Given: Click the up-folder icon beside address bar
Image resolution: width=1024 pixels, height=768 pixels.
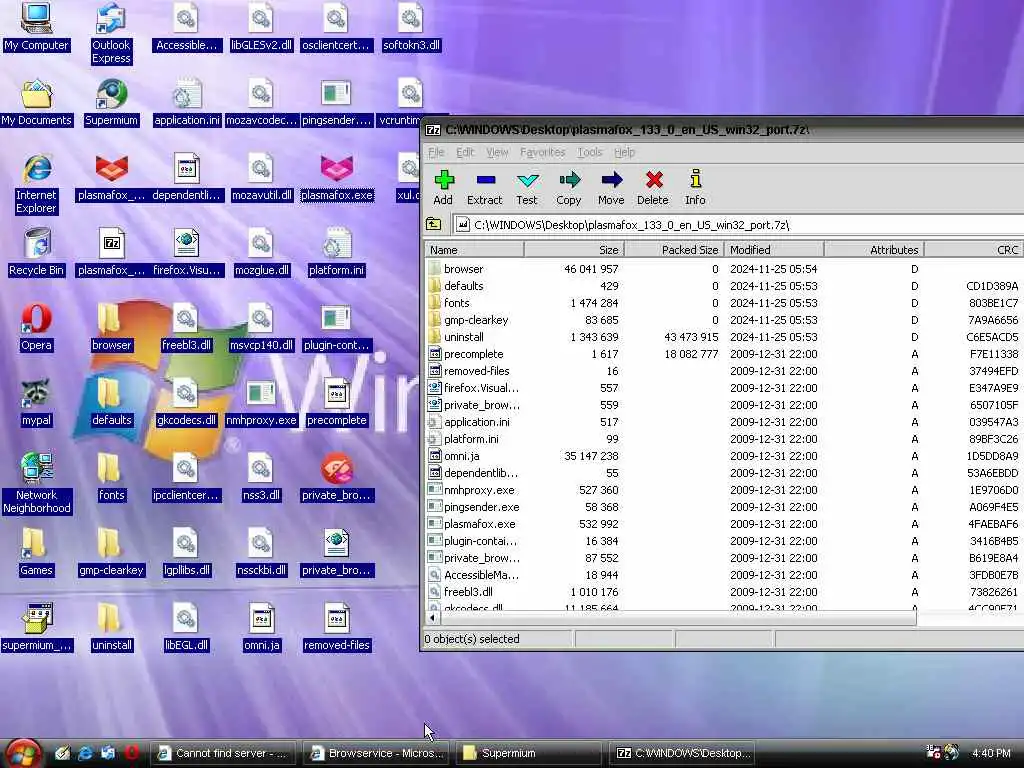Looking at the screenshot, I should pos(434,225).
